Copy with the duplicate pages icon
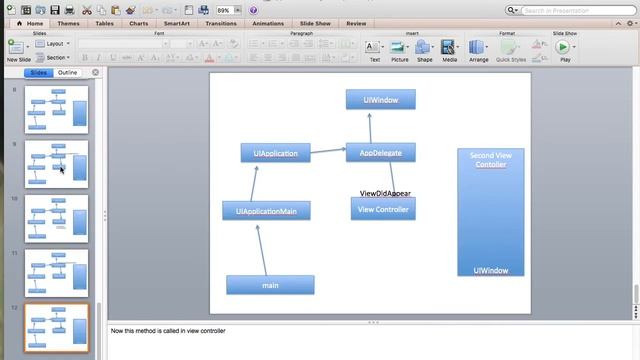Image resolution: width=640 pixels, height=360 pixels. point(101,10)
